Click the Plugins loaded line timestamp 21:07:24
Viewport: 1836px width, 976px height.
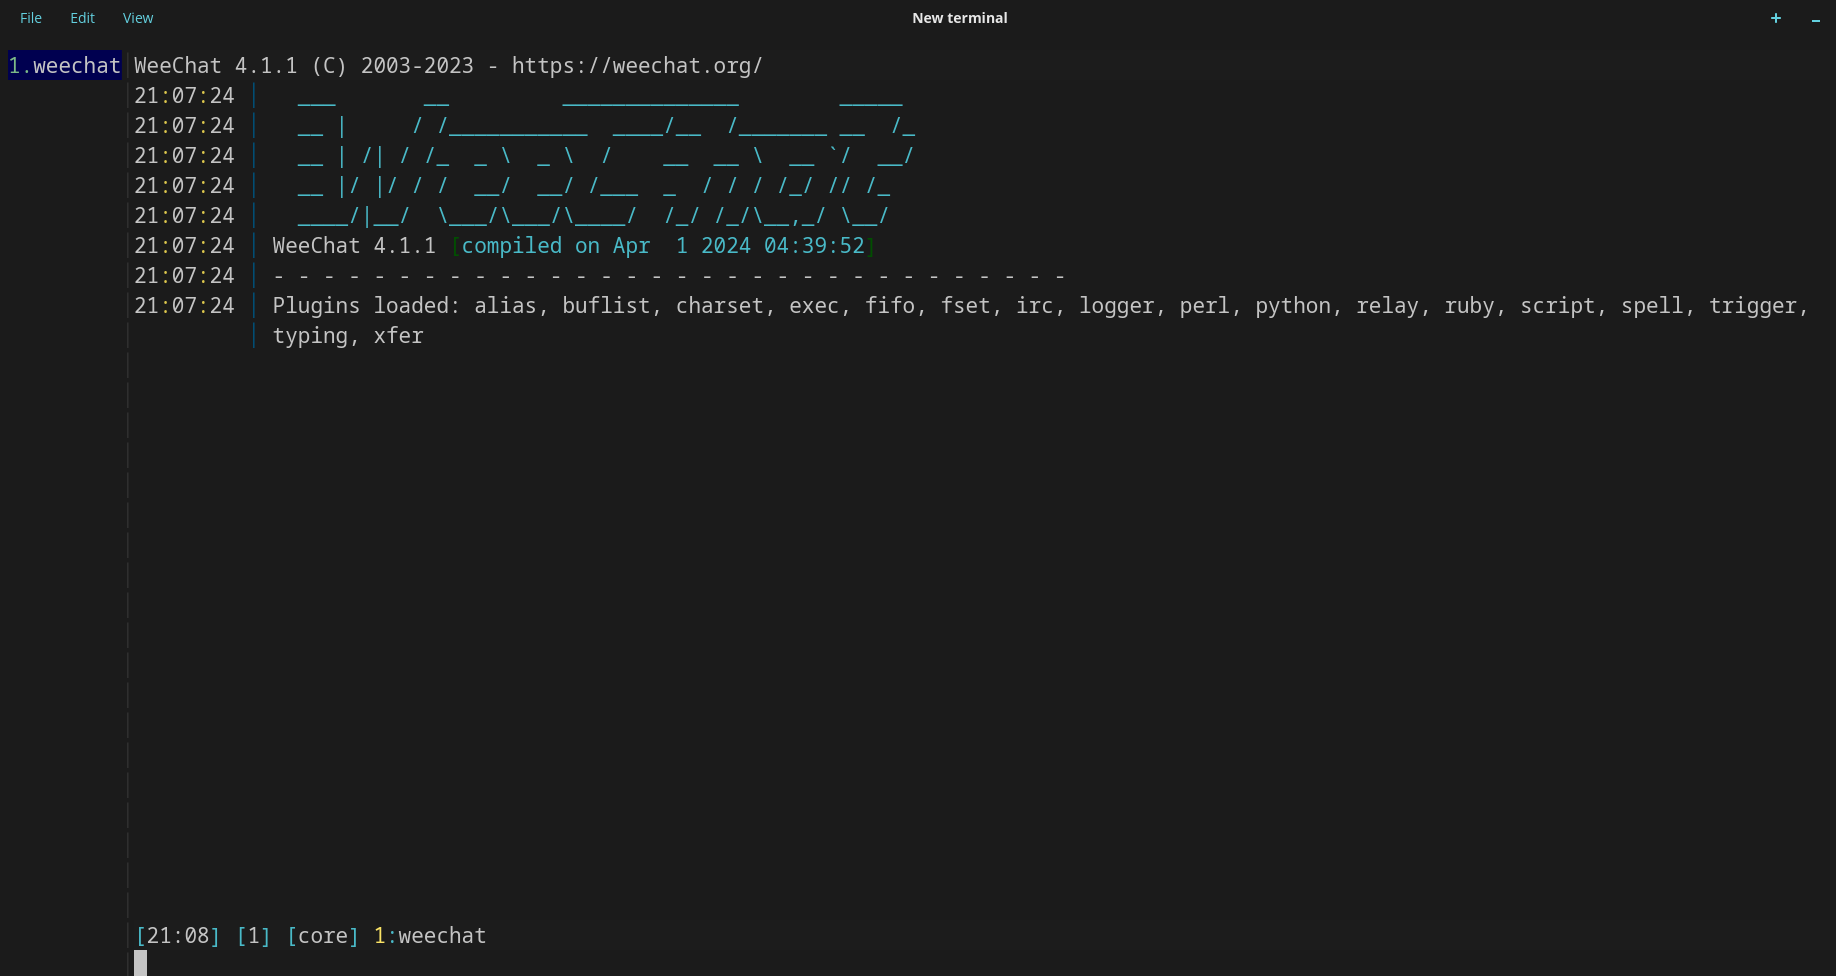184,305
